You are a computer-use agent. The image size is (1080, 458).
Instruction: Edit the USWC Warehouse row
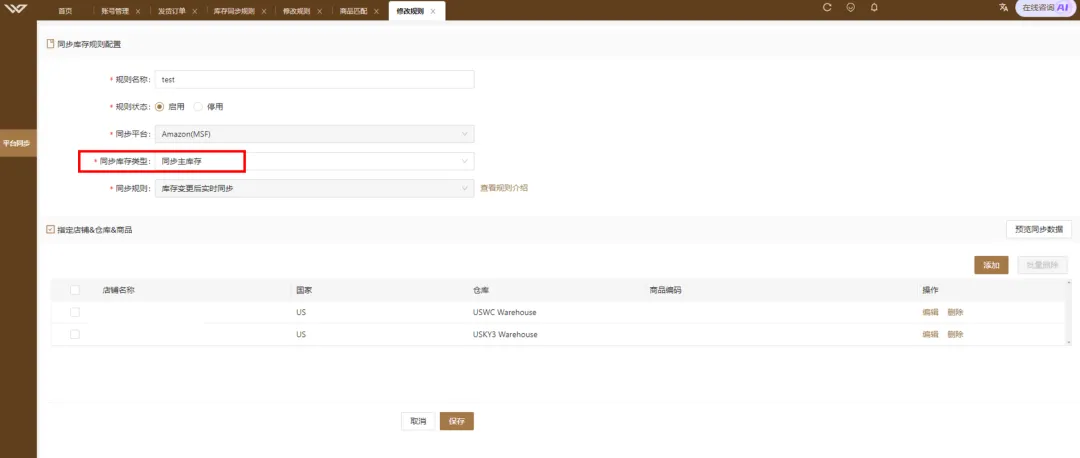[930, 312]
